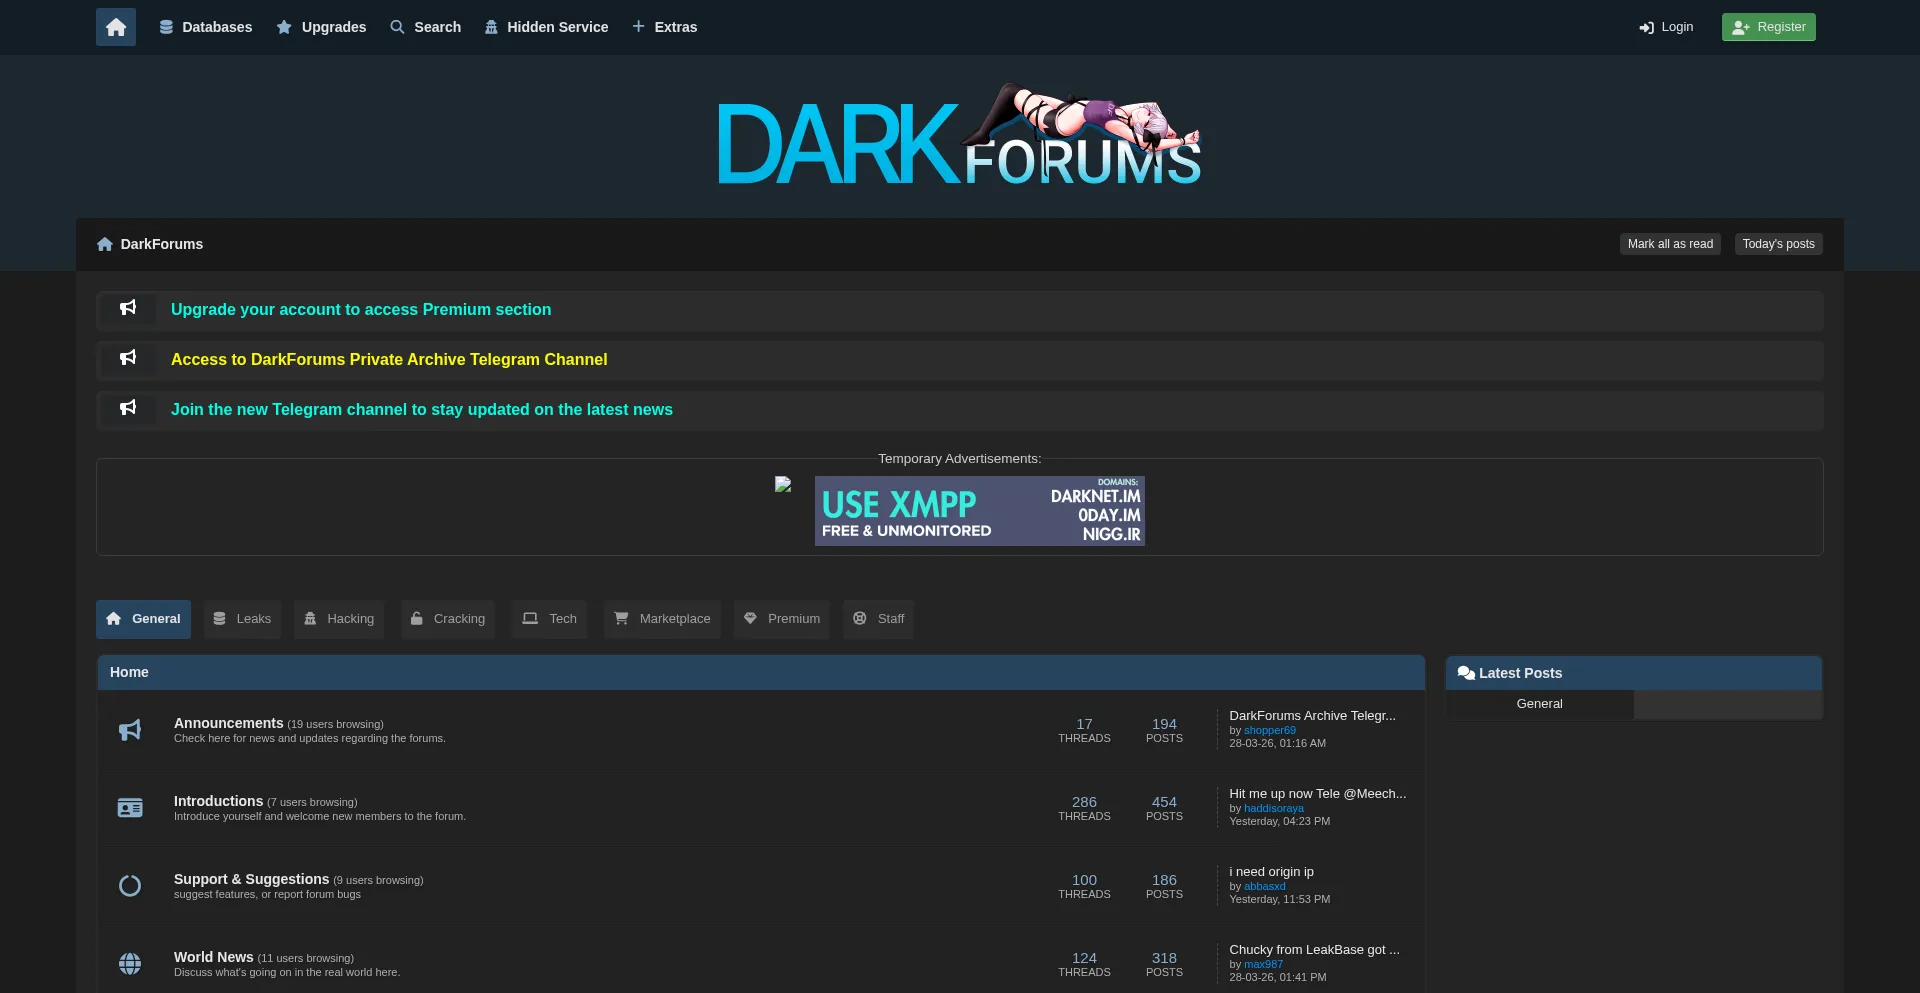
Task: Open Join the new Telegram channel announcement
Action: tap(422, 410)
